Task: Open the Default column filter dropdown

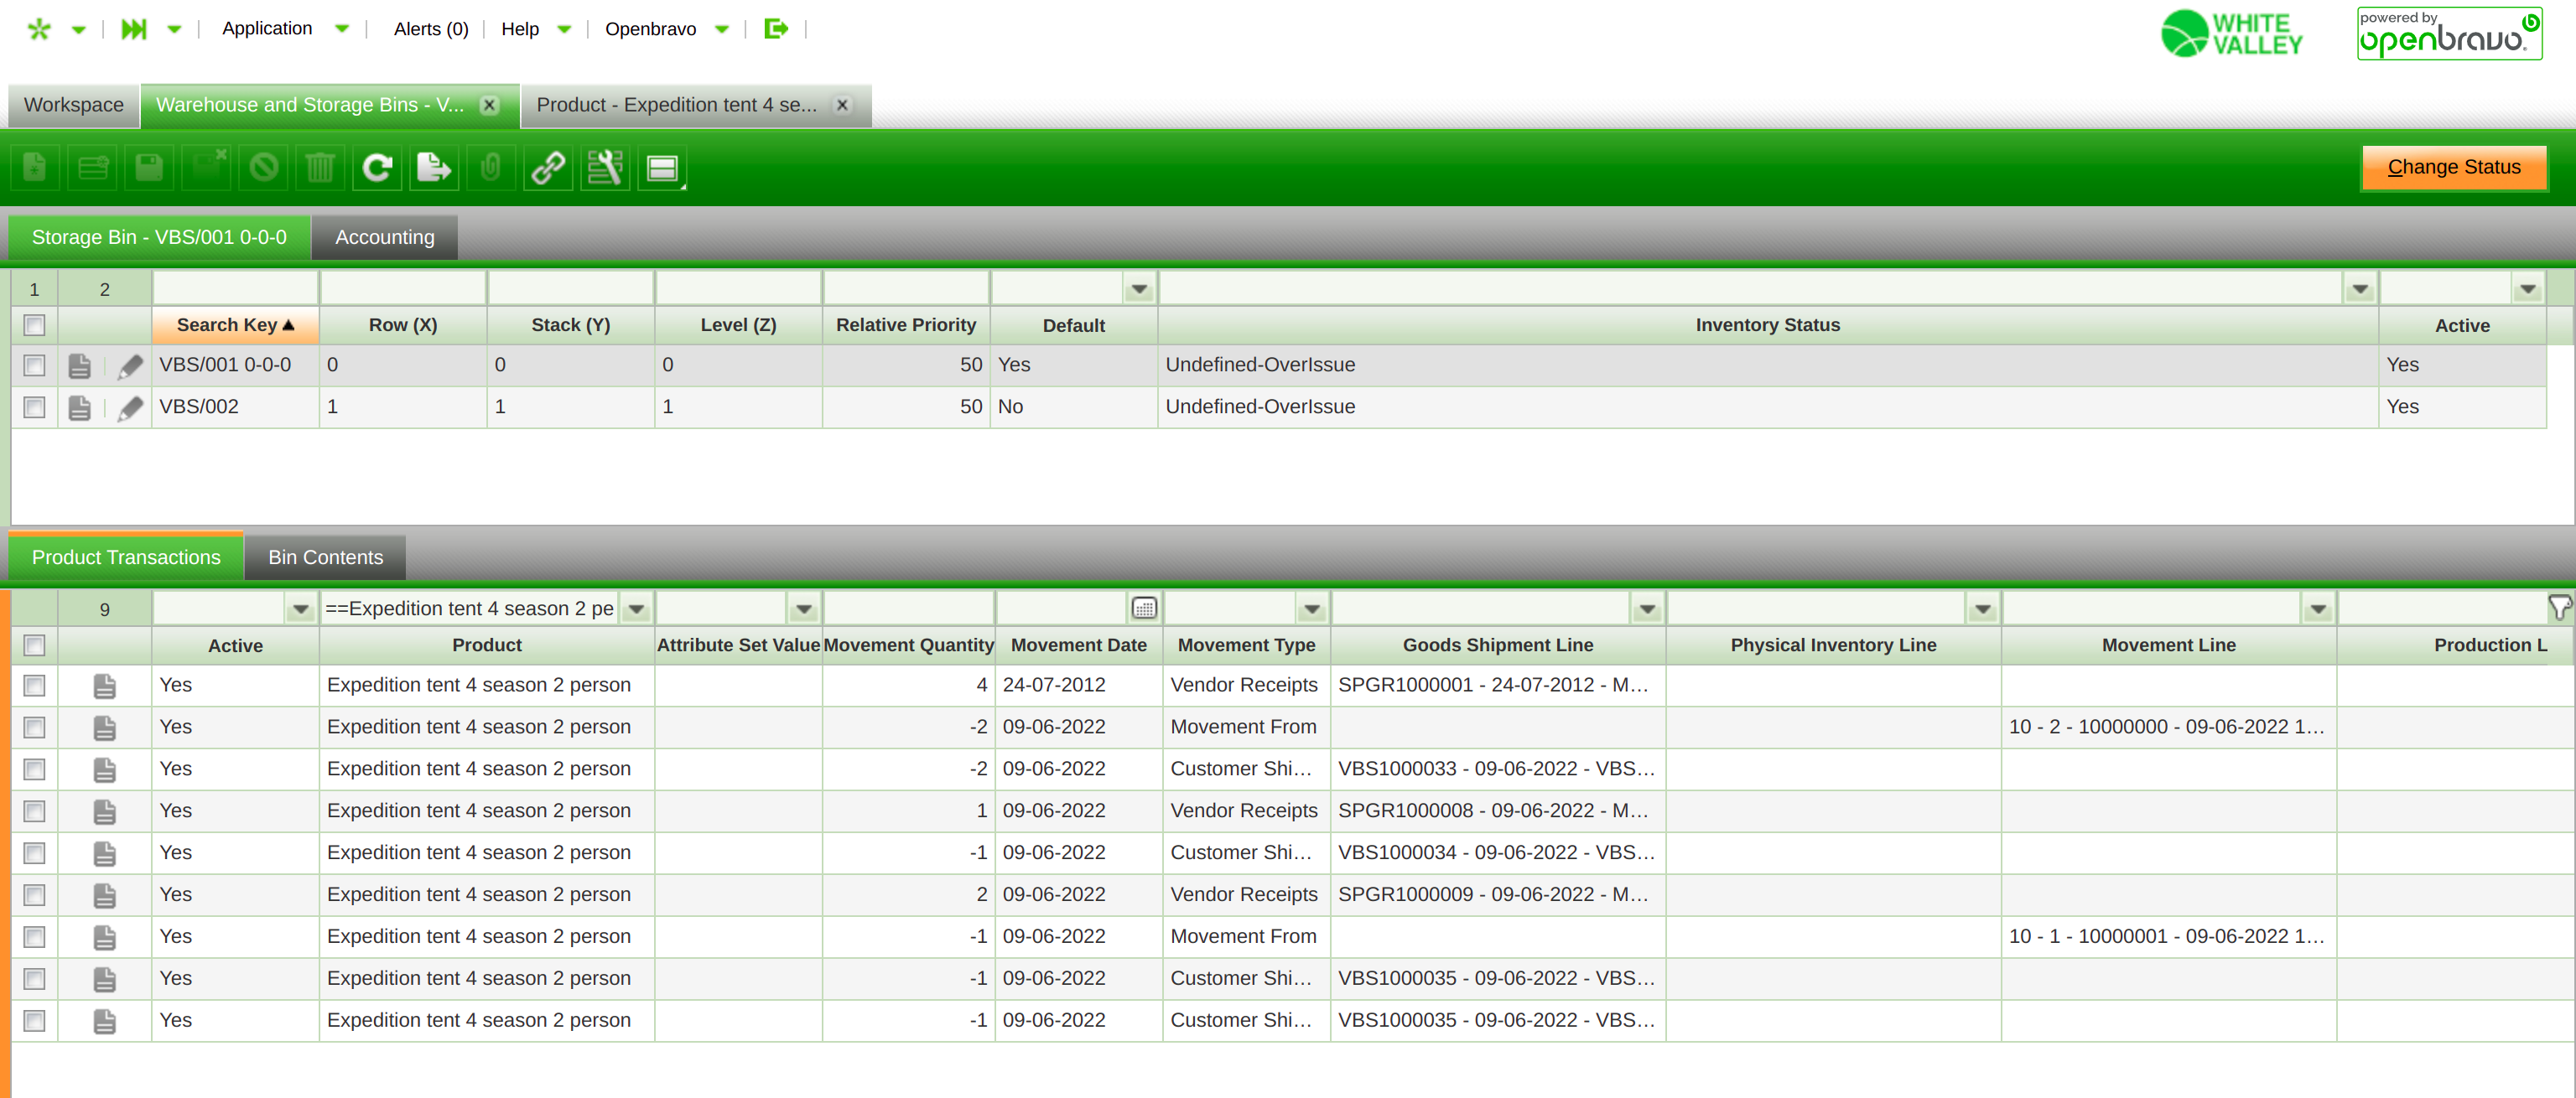Action: [x=1139, y=289]
